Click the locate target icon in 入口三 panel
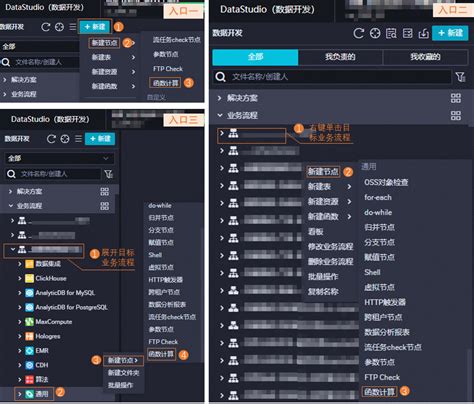This screenshot has width=474, height=404. (x=65, y=139)
